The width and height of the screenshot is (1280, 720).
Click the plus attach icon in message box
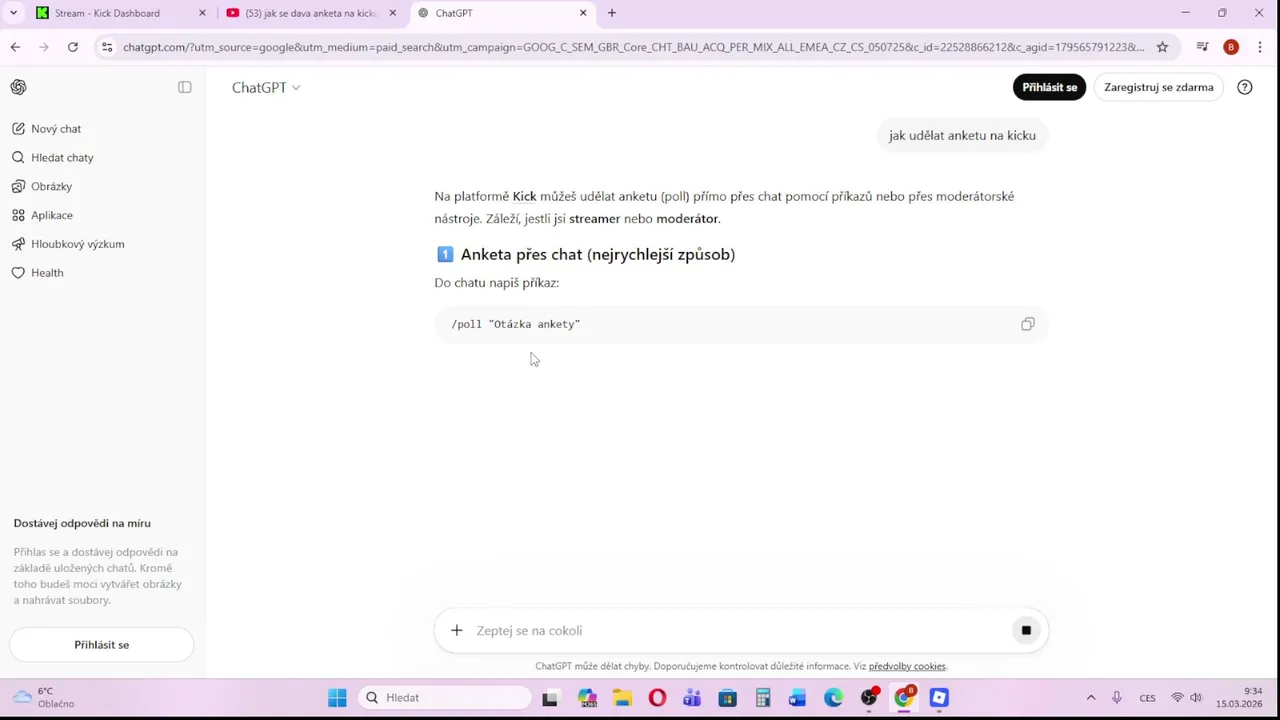point(457,630)
